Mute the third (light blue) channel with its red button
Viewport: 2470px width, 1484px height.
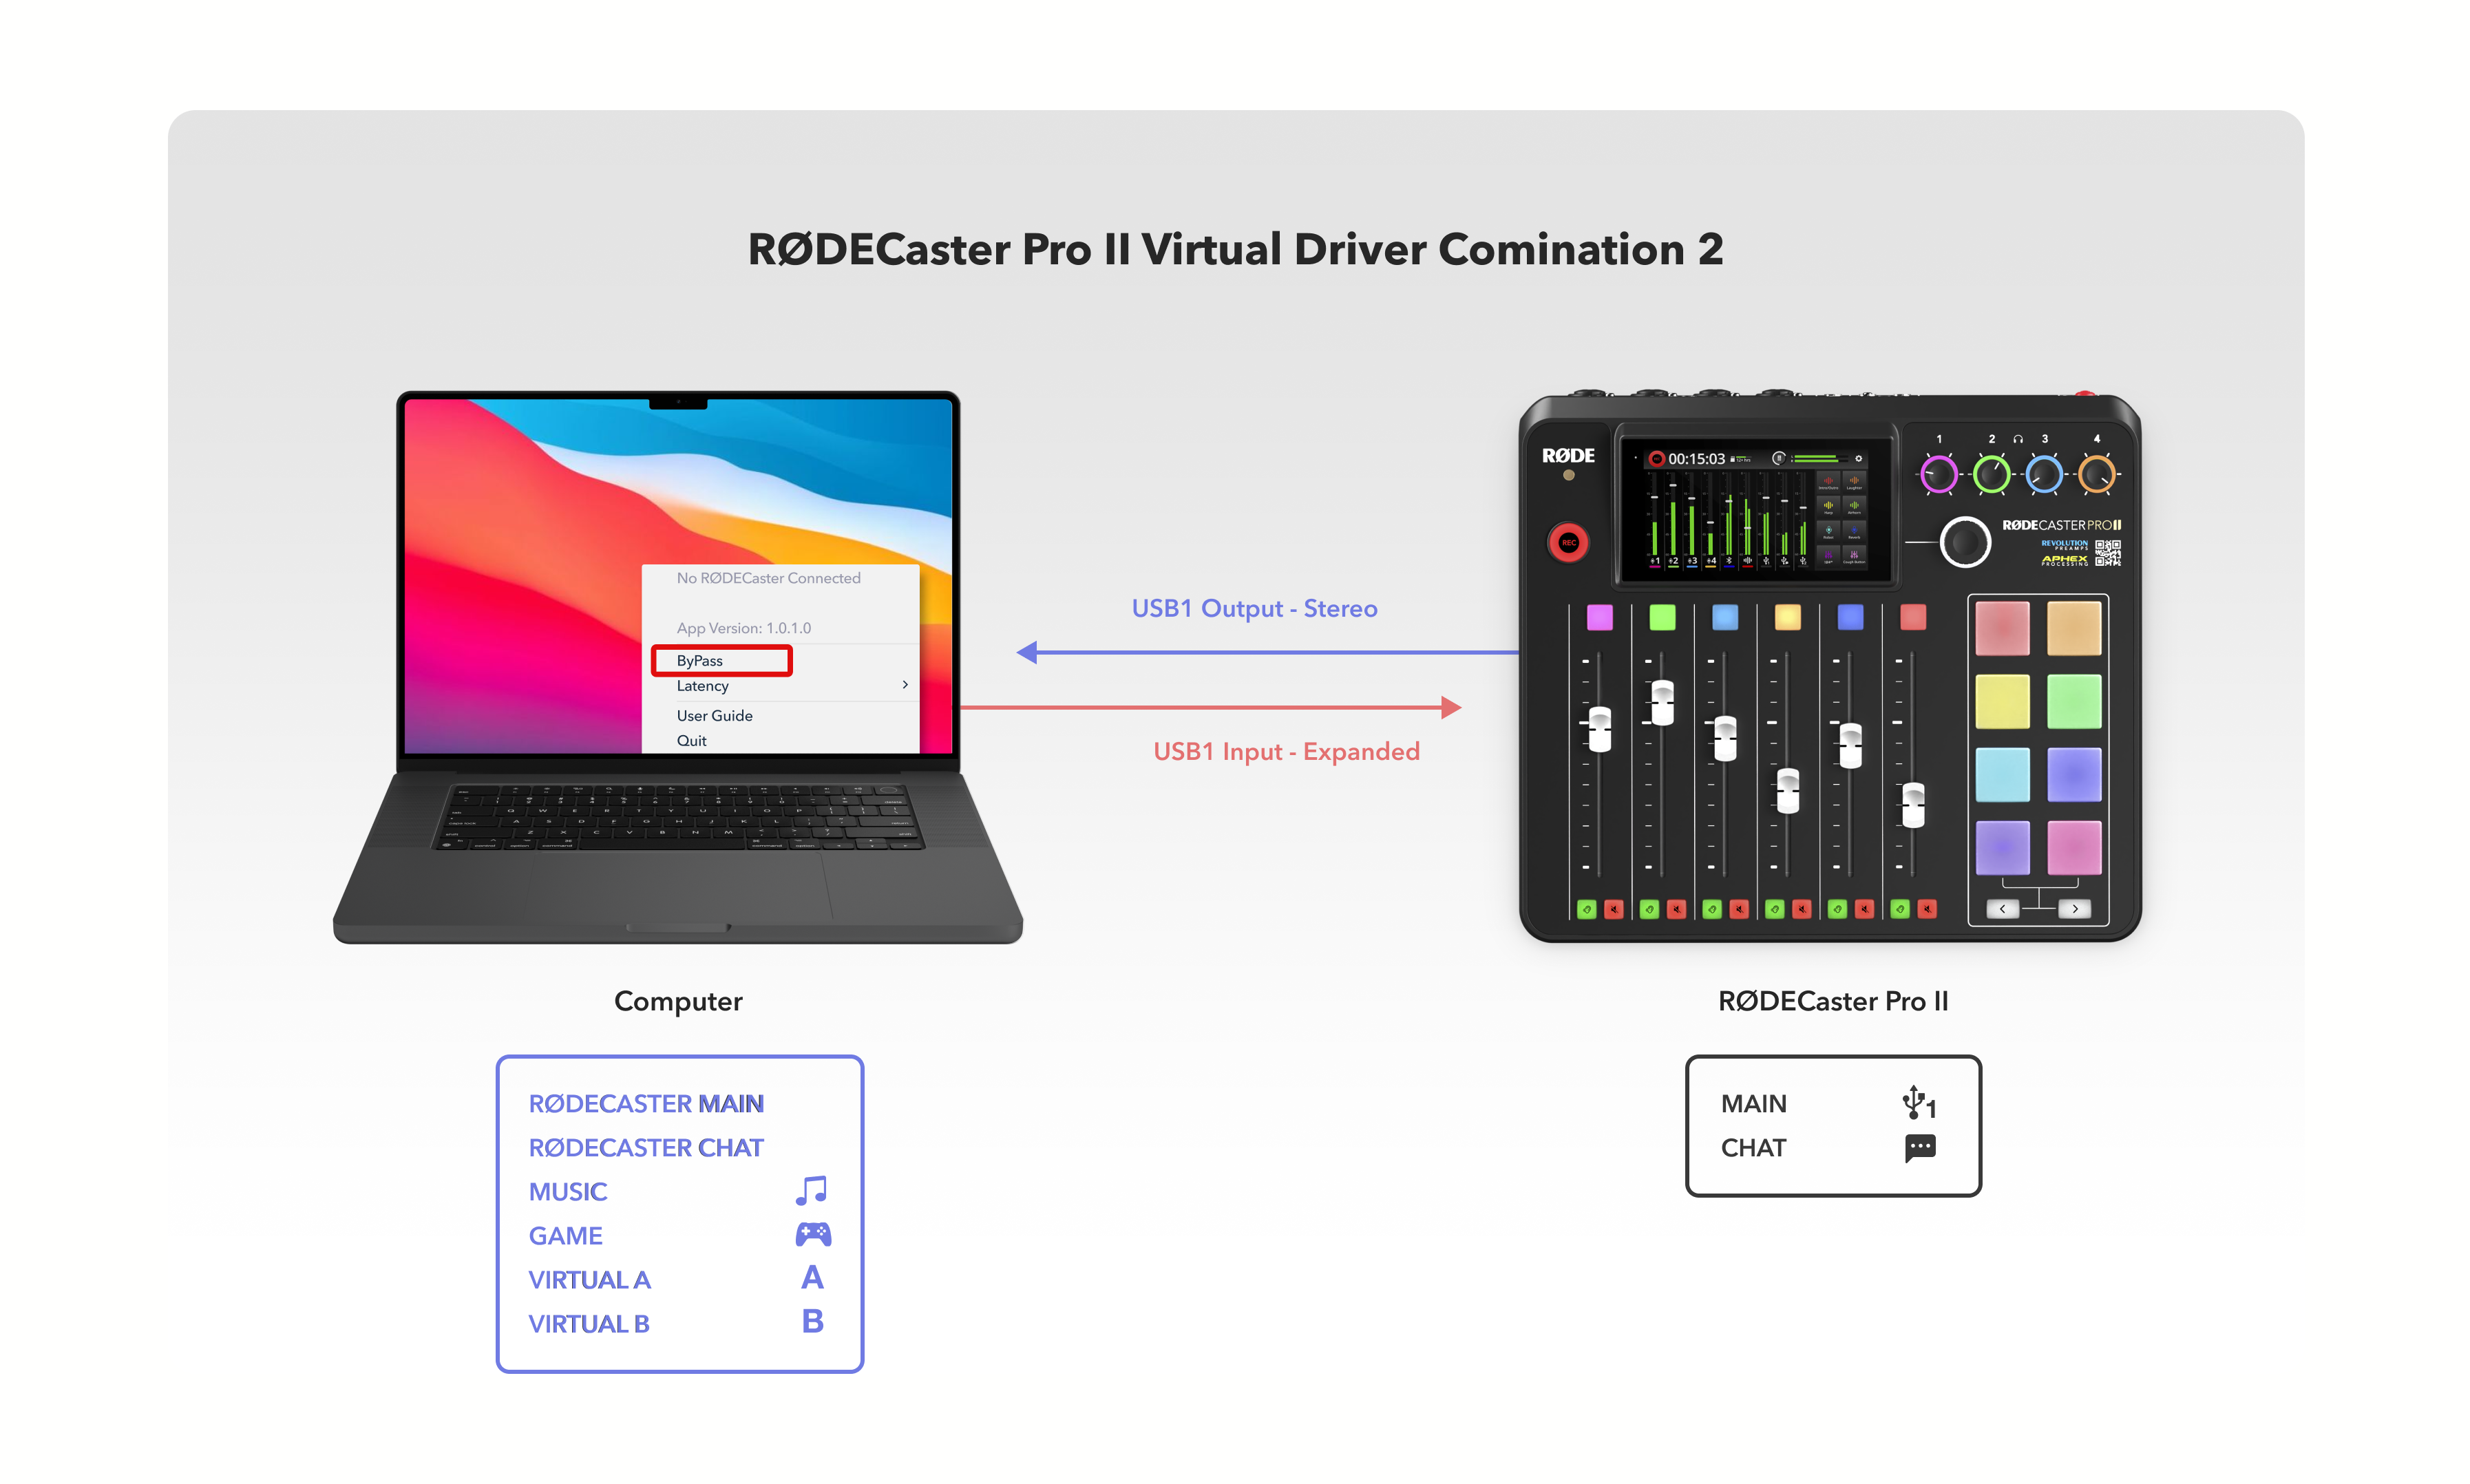(1738, 908)
